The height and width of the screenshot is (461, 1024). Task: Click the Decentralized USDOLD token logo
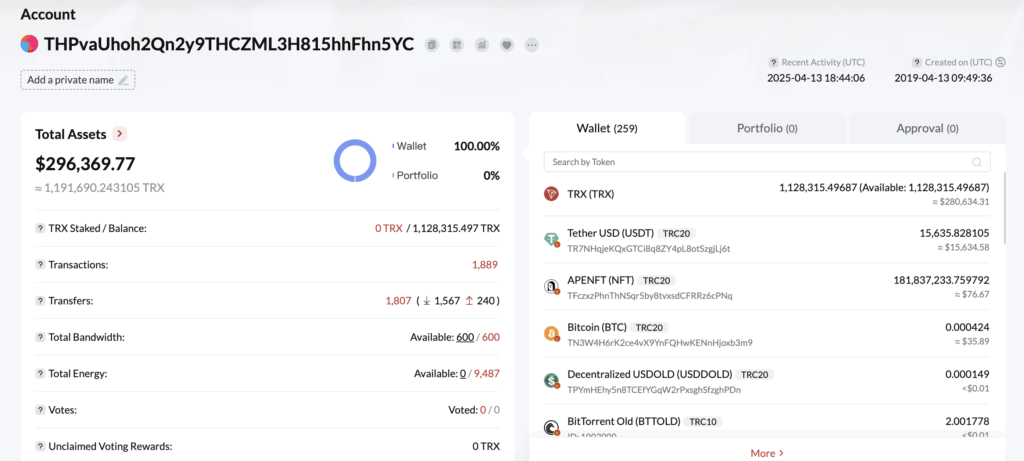pyautogui.click(x=551, y=381)
